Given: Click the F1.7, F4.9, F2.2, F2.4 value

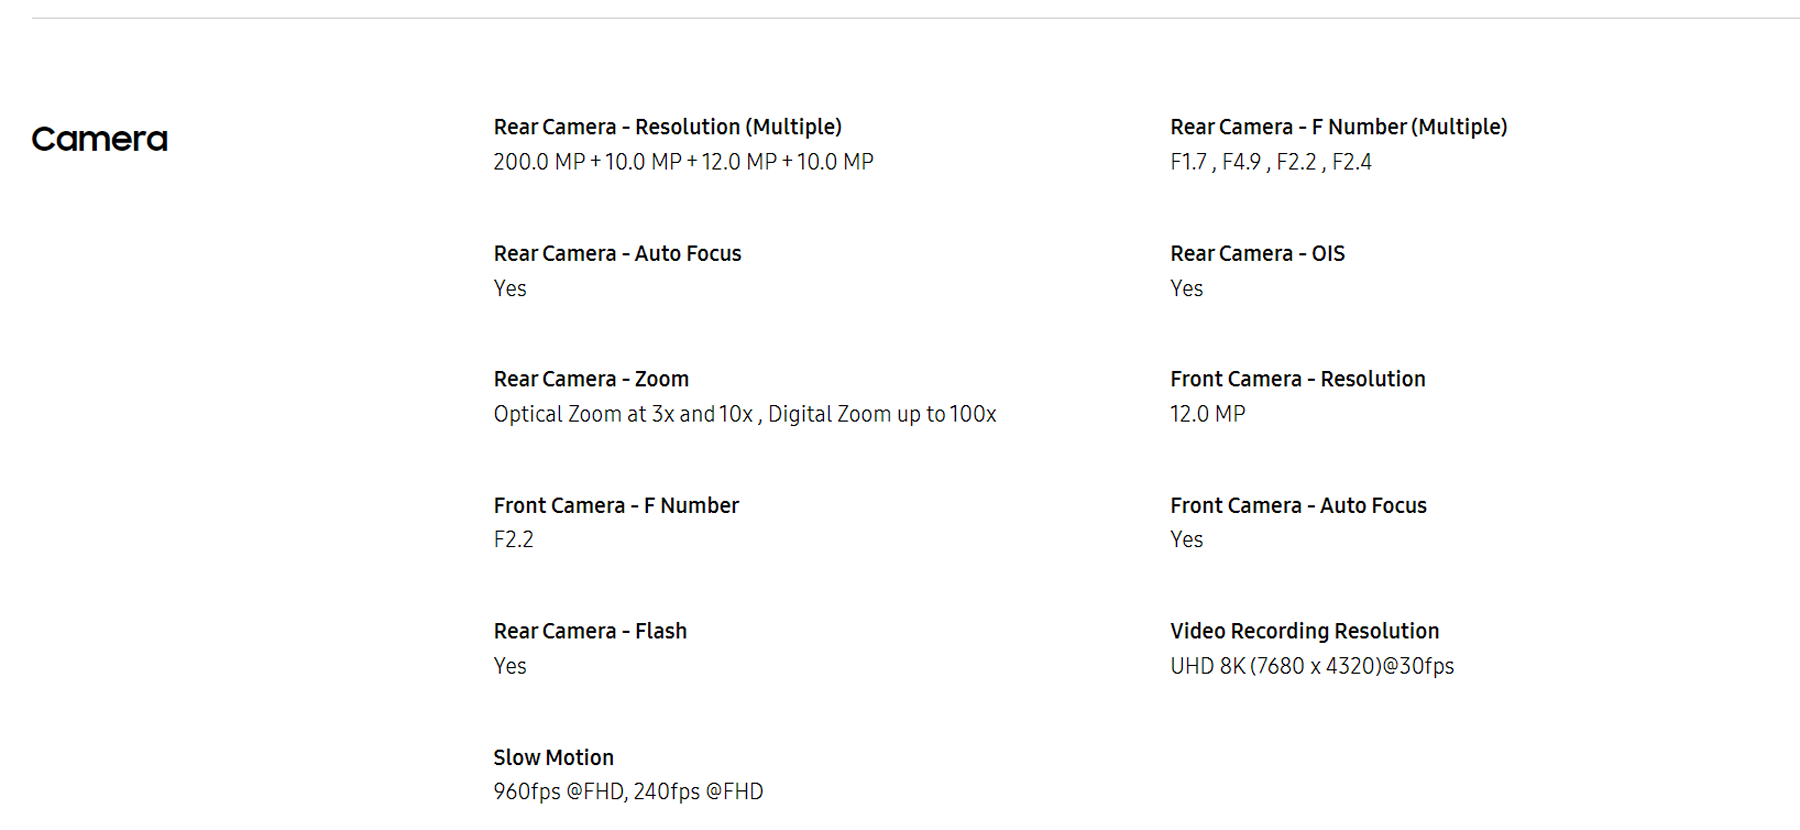Looking at the screenshot, I should tap(1270, 162).
